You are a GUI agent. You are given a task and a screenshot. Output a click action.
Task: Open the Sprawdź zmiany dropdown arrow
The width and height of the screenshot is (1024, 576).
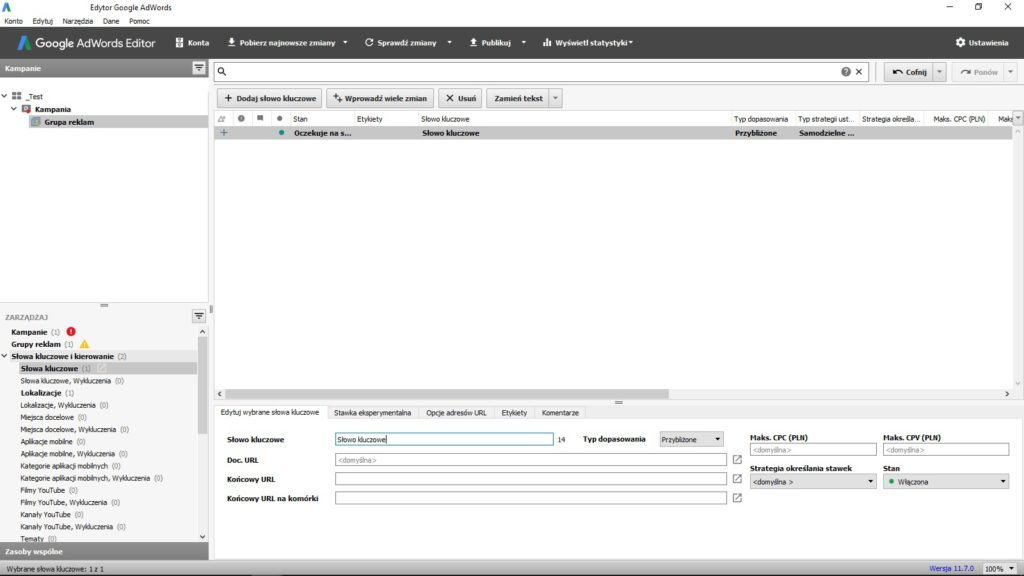449,42
